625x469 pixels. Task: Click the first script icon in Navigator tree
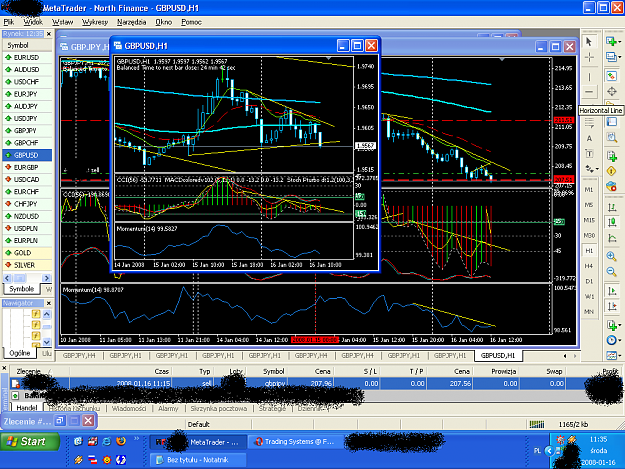tap(36, 314)
